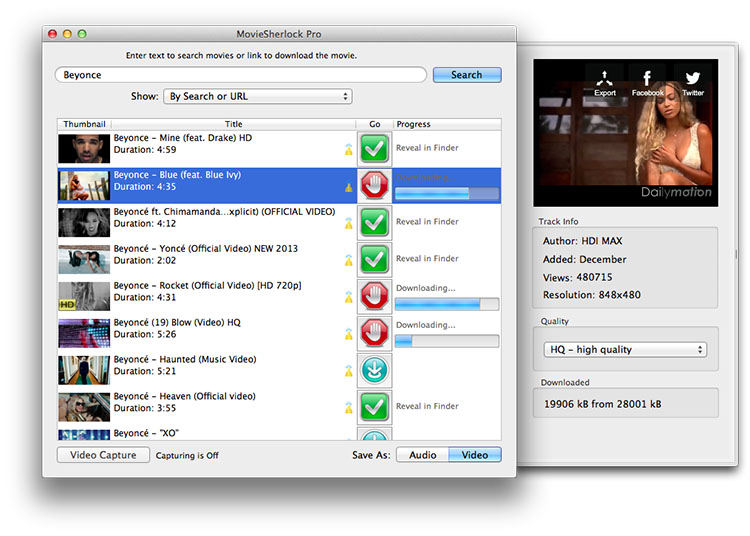Click green checkmark for Chimamanda OFFICIAL VIDEO row

coord(374,222)
